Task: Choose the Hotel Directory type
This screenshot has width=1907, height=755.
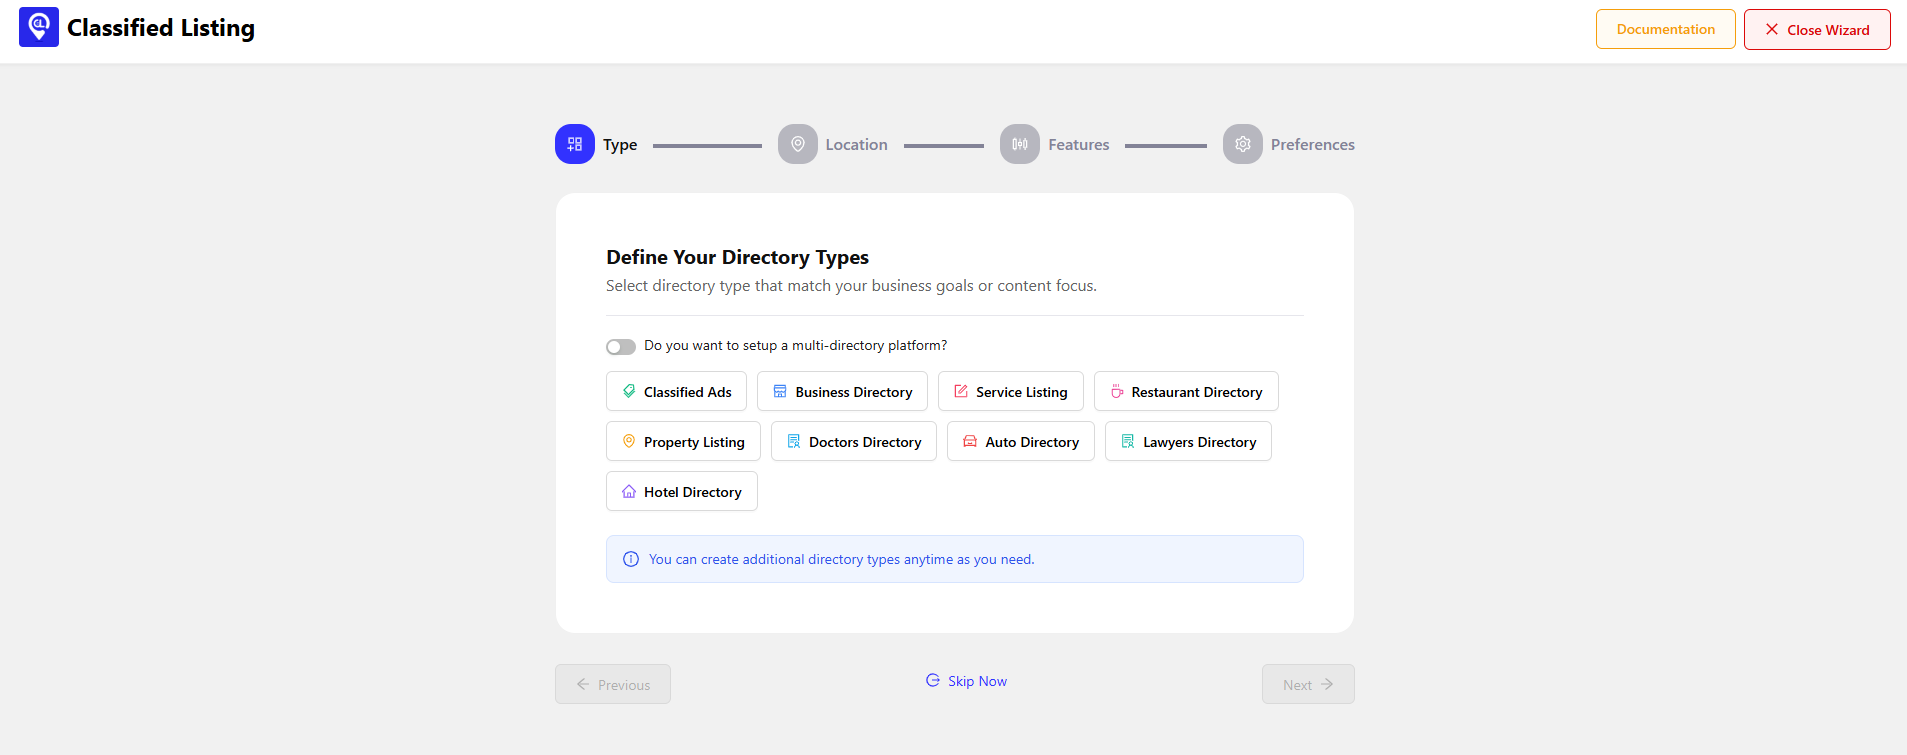Action: click(682, 491)
